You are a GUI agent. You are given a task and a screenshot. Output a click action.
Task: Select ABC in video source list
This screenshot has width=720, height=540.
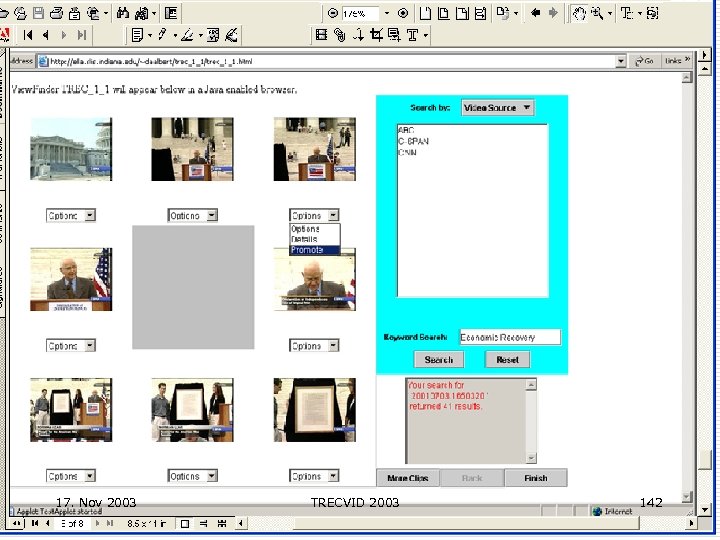click(406, 130)
